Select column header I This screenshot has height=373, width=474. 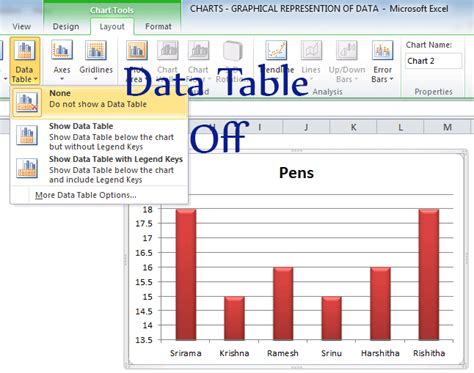pyautogui.click(x=259, y=127)
